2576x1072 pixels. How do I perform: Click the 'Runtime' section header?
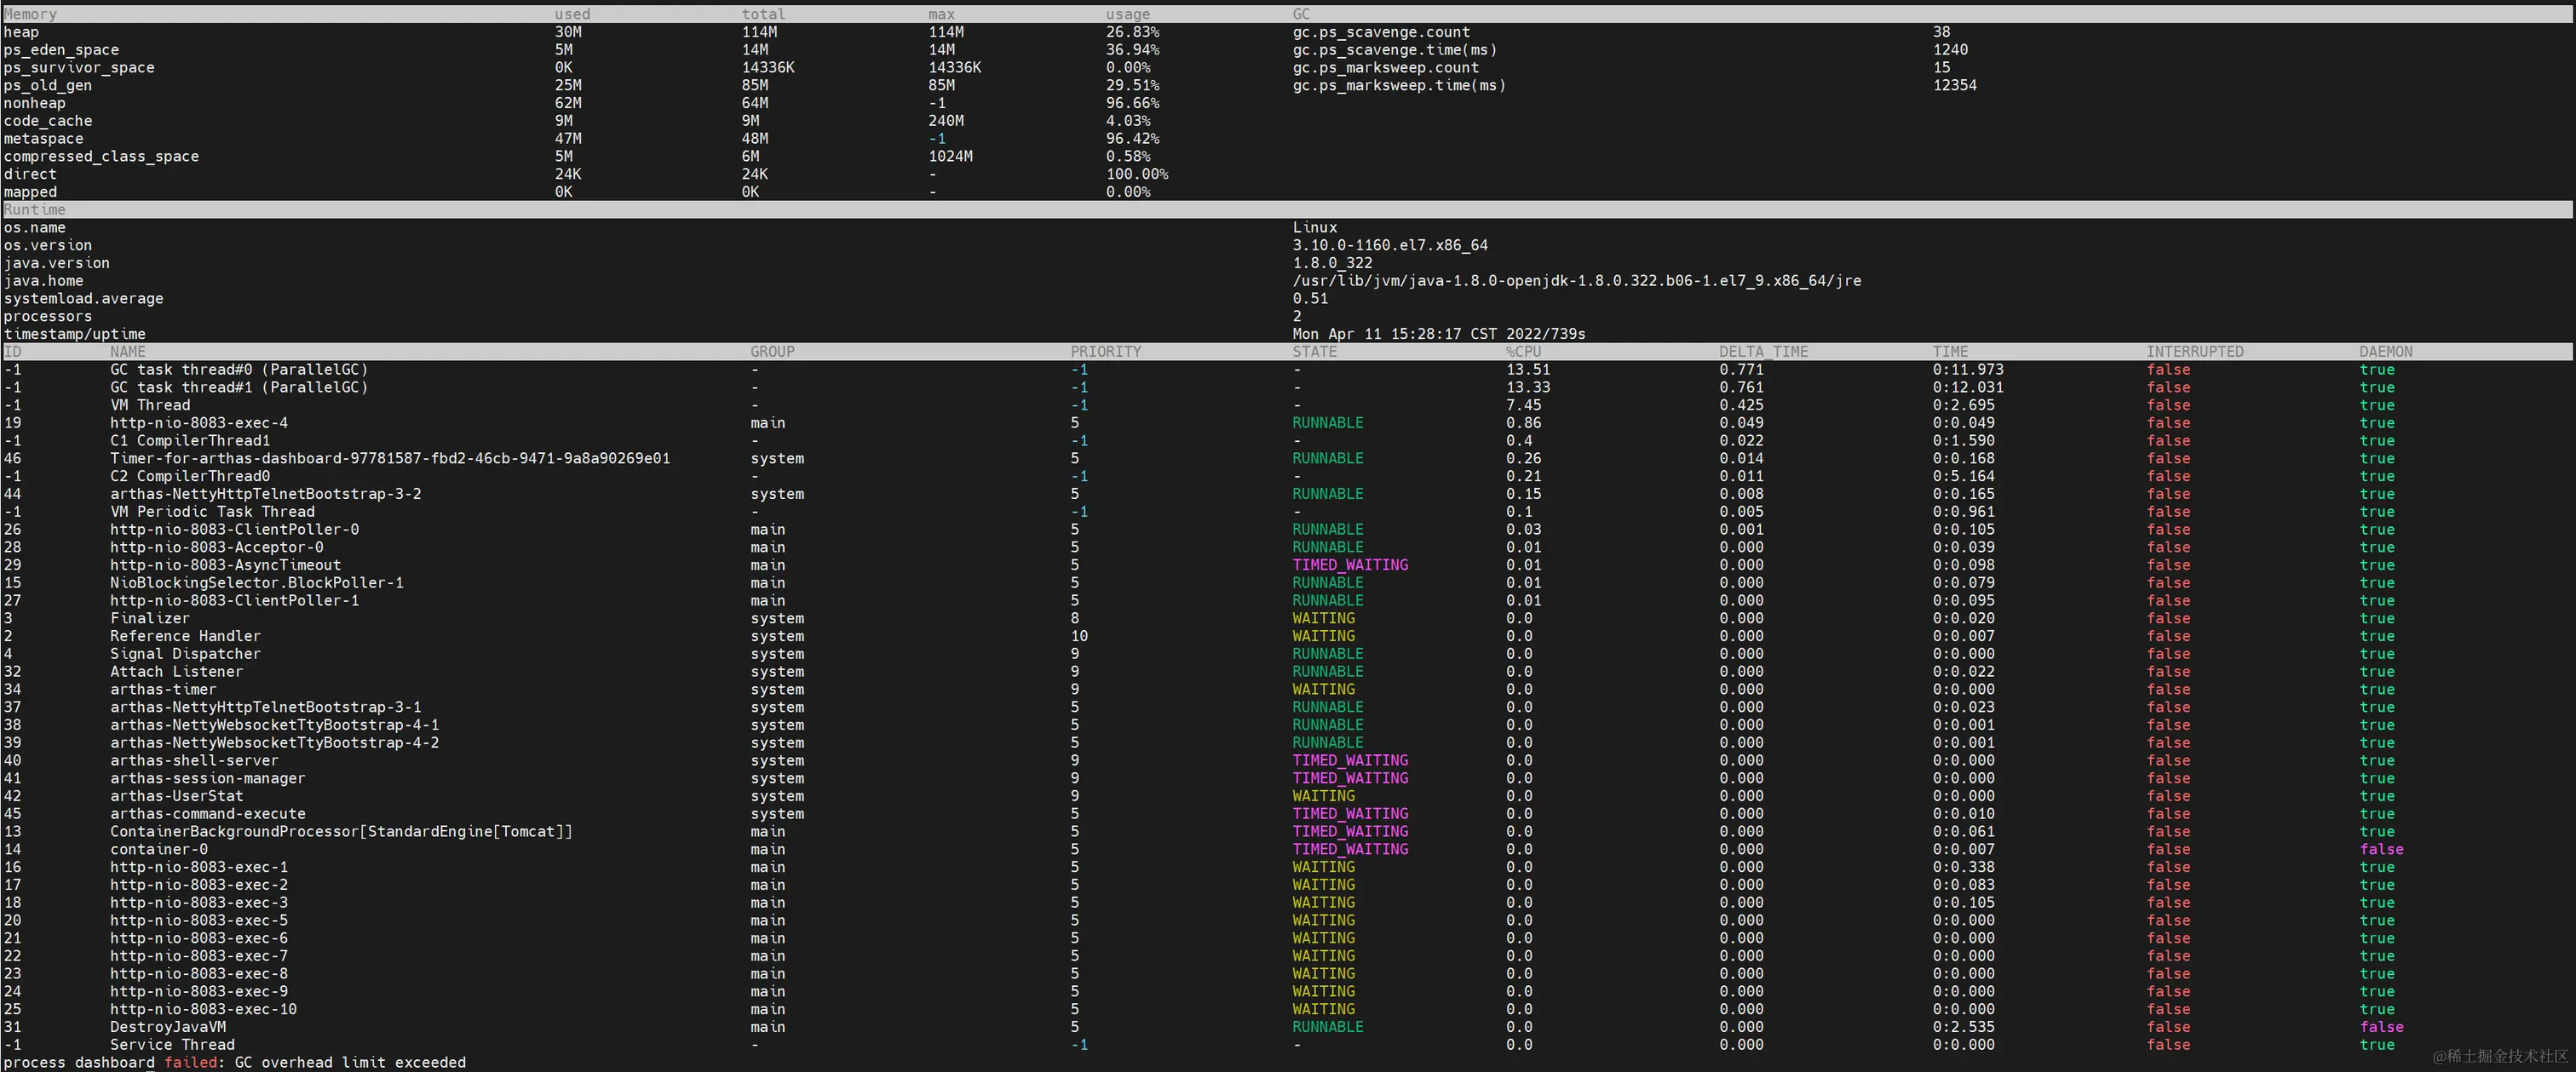tap(34, 210)
